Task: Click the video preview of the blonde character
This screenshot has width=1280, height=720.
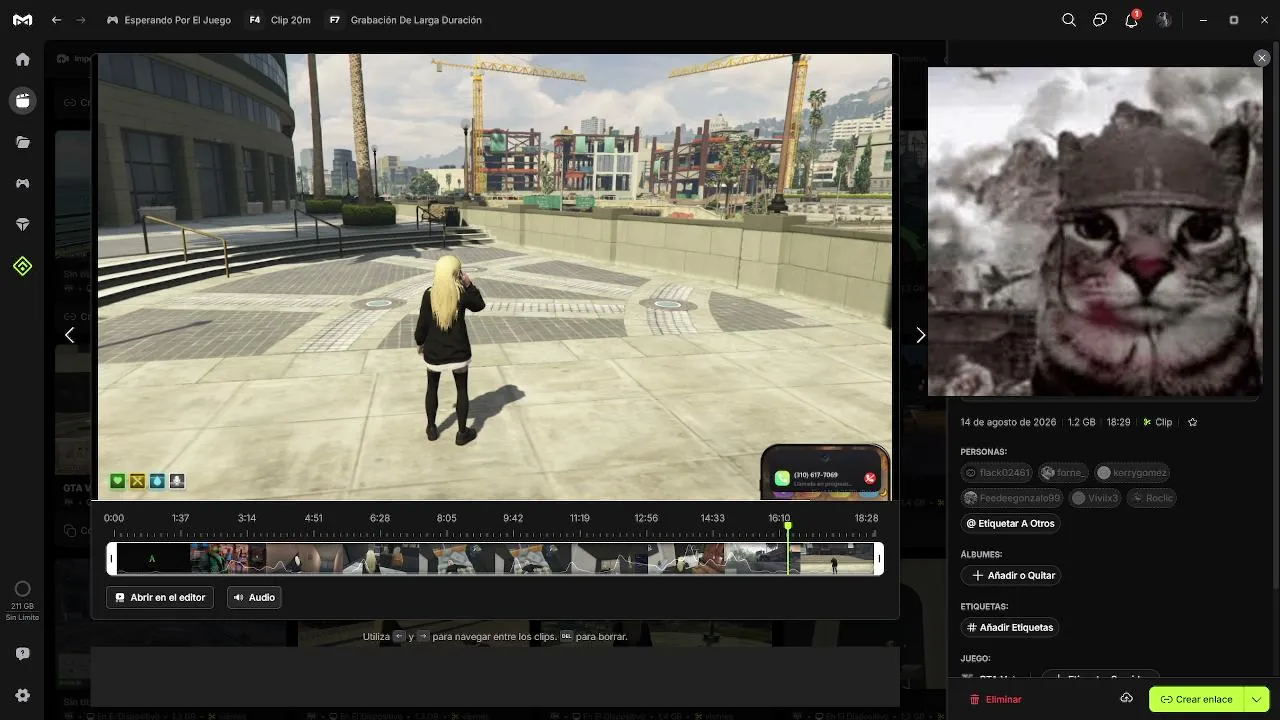Action: coord(494,276)
